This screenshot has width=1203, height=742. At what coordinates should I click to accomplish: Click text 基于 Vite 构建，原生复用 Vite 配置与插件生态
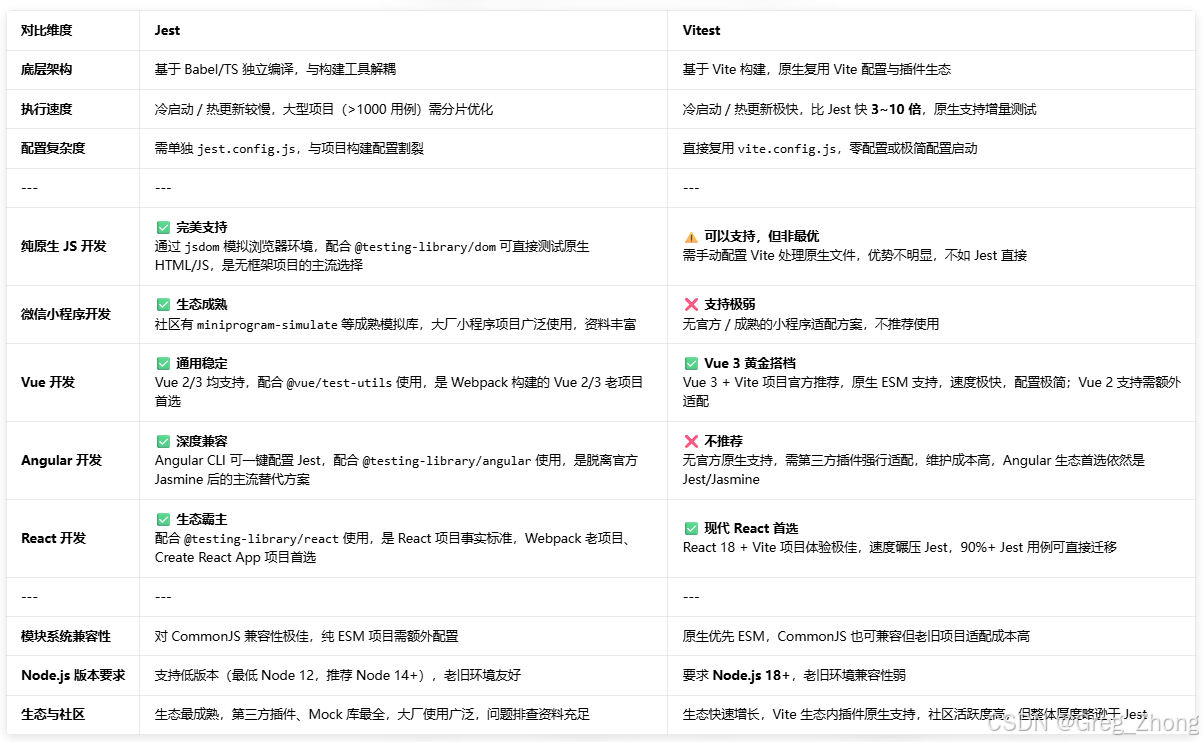point(817,70)
